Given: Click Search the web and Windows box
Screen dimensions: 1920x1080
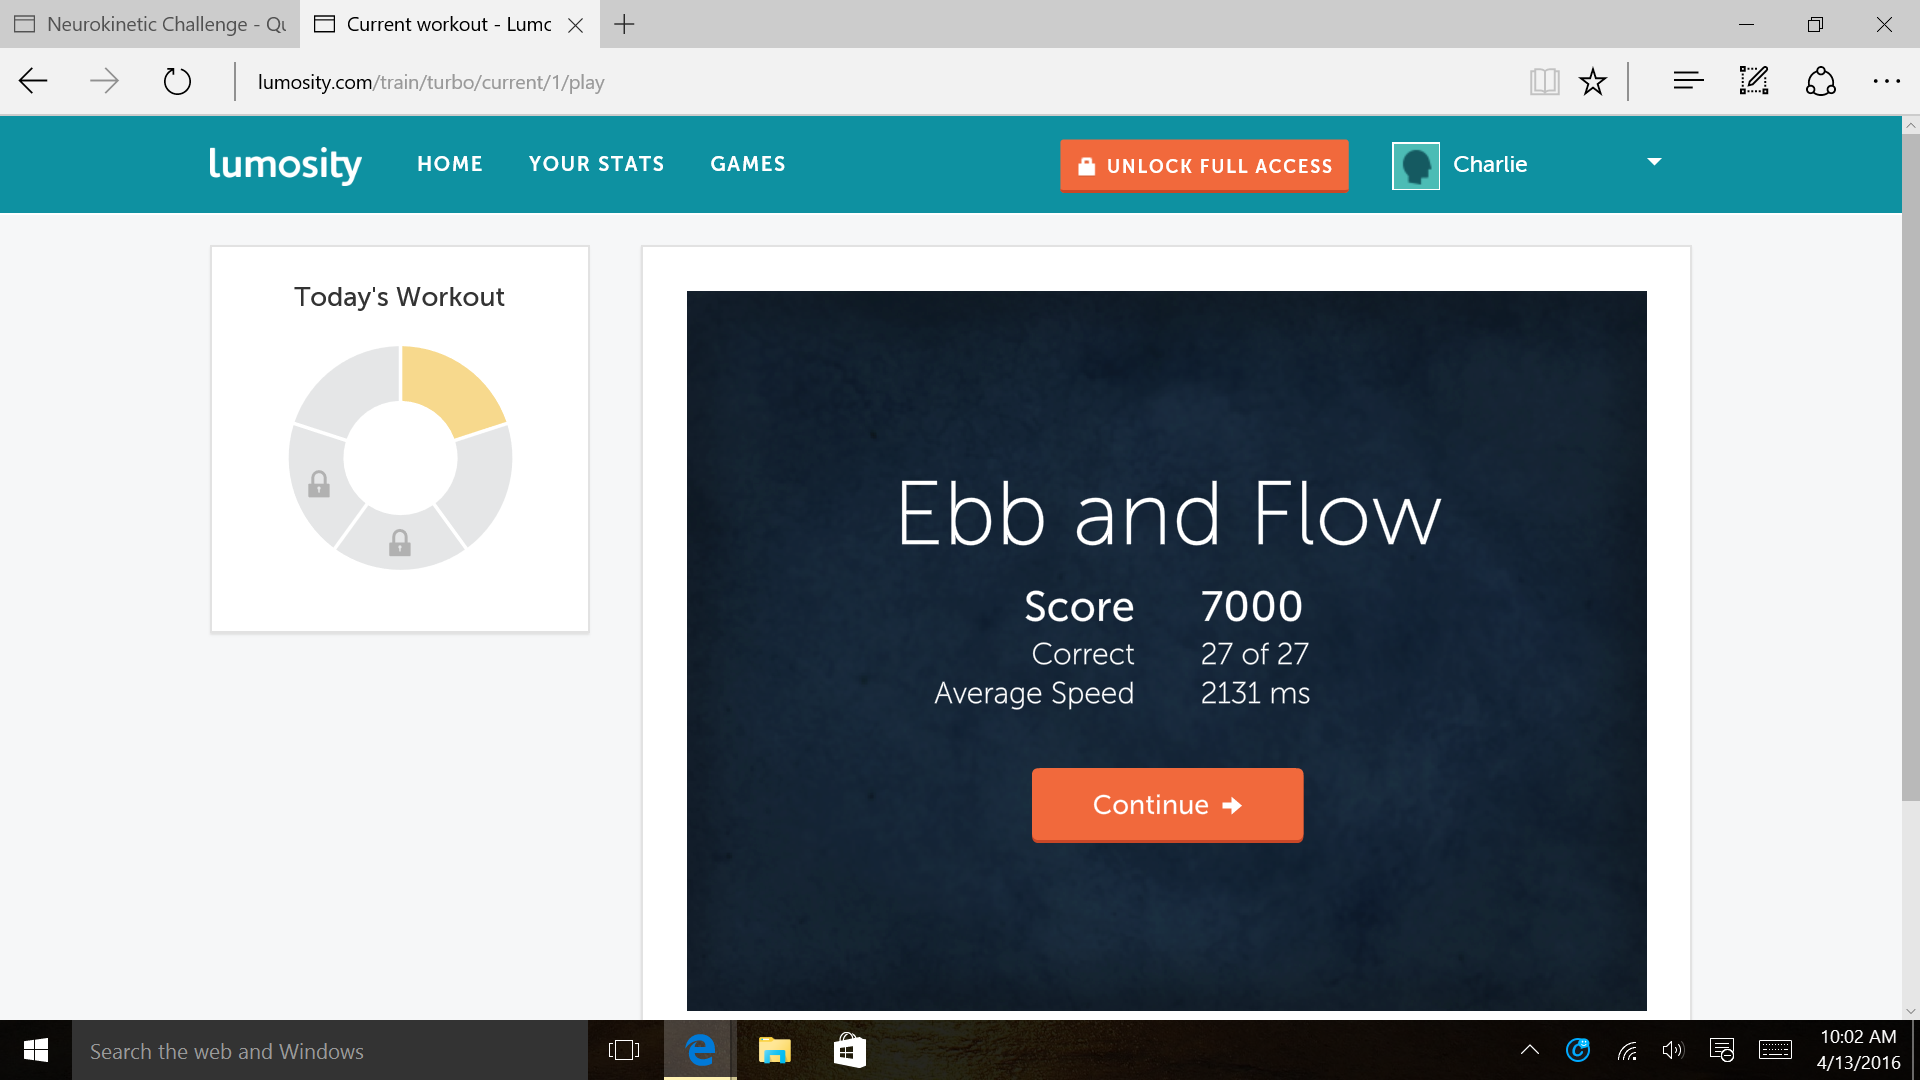Looking at the screenshot, I should (330, 1051).
